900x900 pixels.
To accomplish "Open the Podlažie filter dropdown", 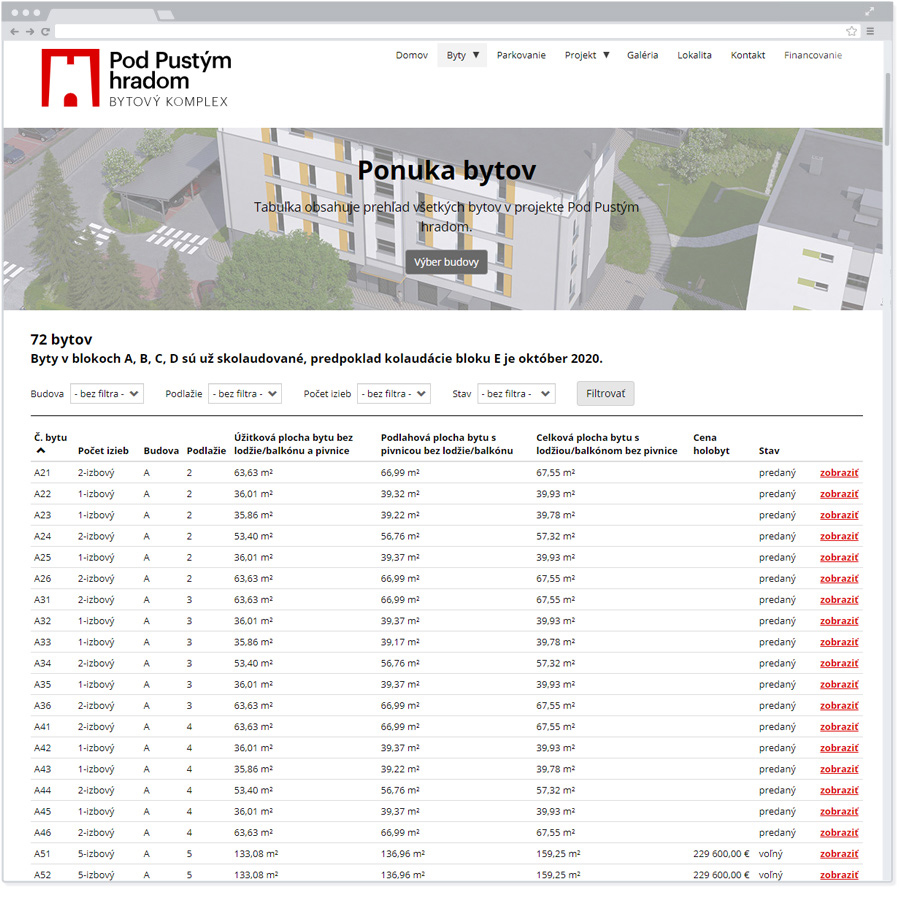I will (245, 394).
